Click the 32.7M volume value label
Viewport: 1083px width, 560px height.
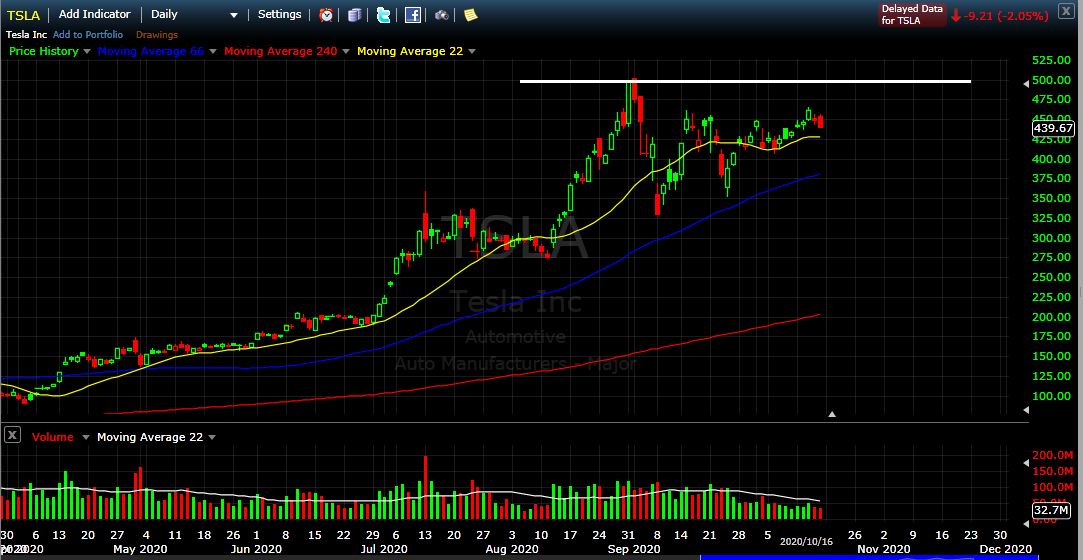1053,511
